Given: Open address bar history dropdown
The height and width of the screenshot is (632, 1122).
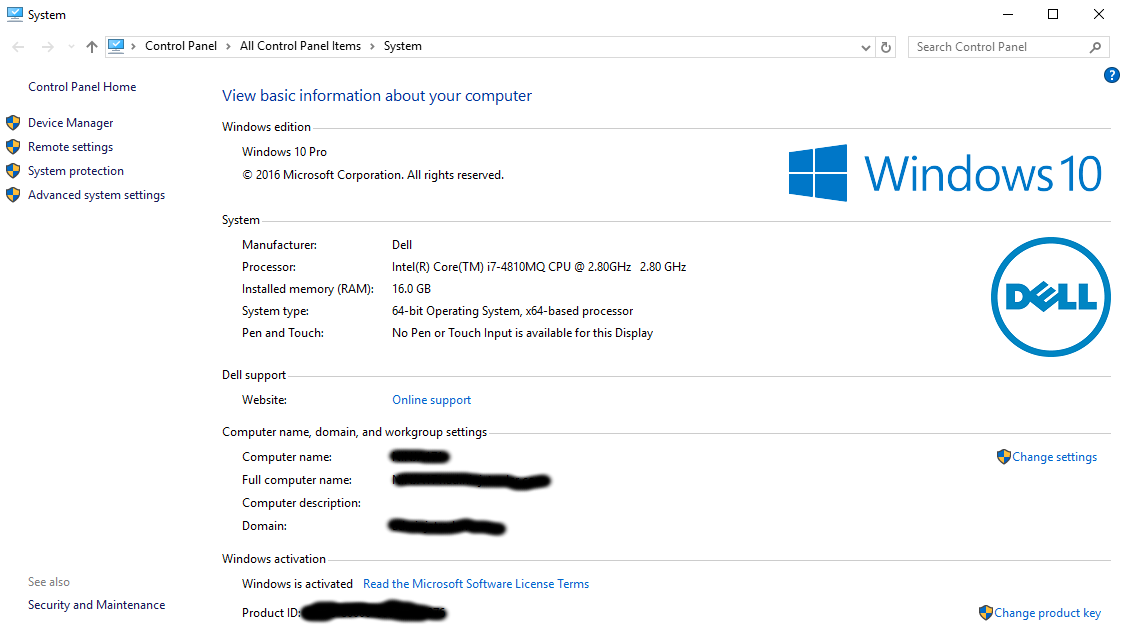Looking at the screenshot, I should coord(866,47).
